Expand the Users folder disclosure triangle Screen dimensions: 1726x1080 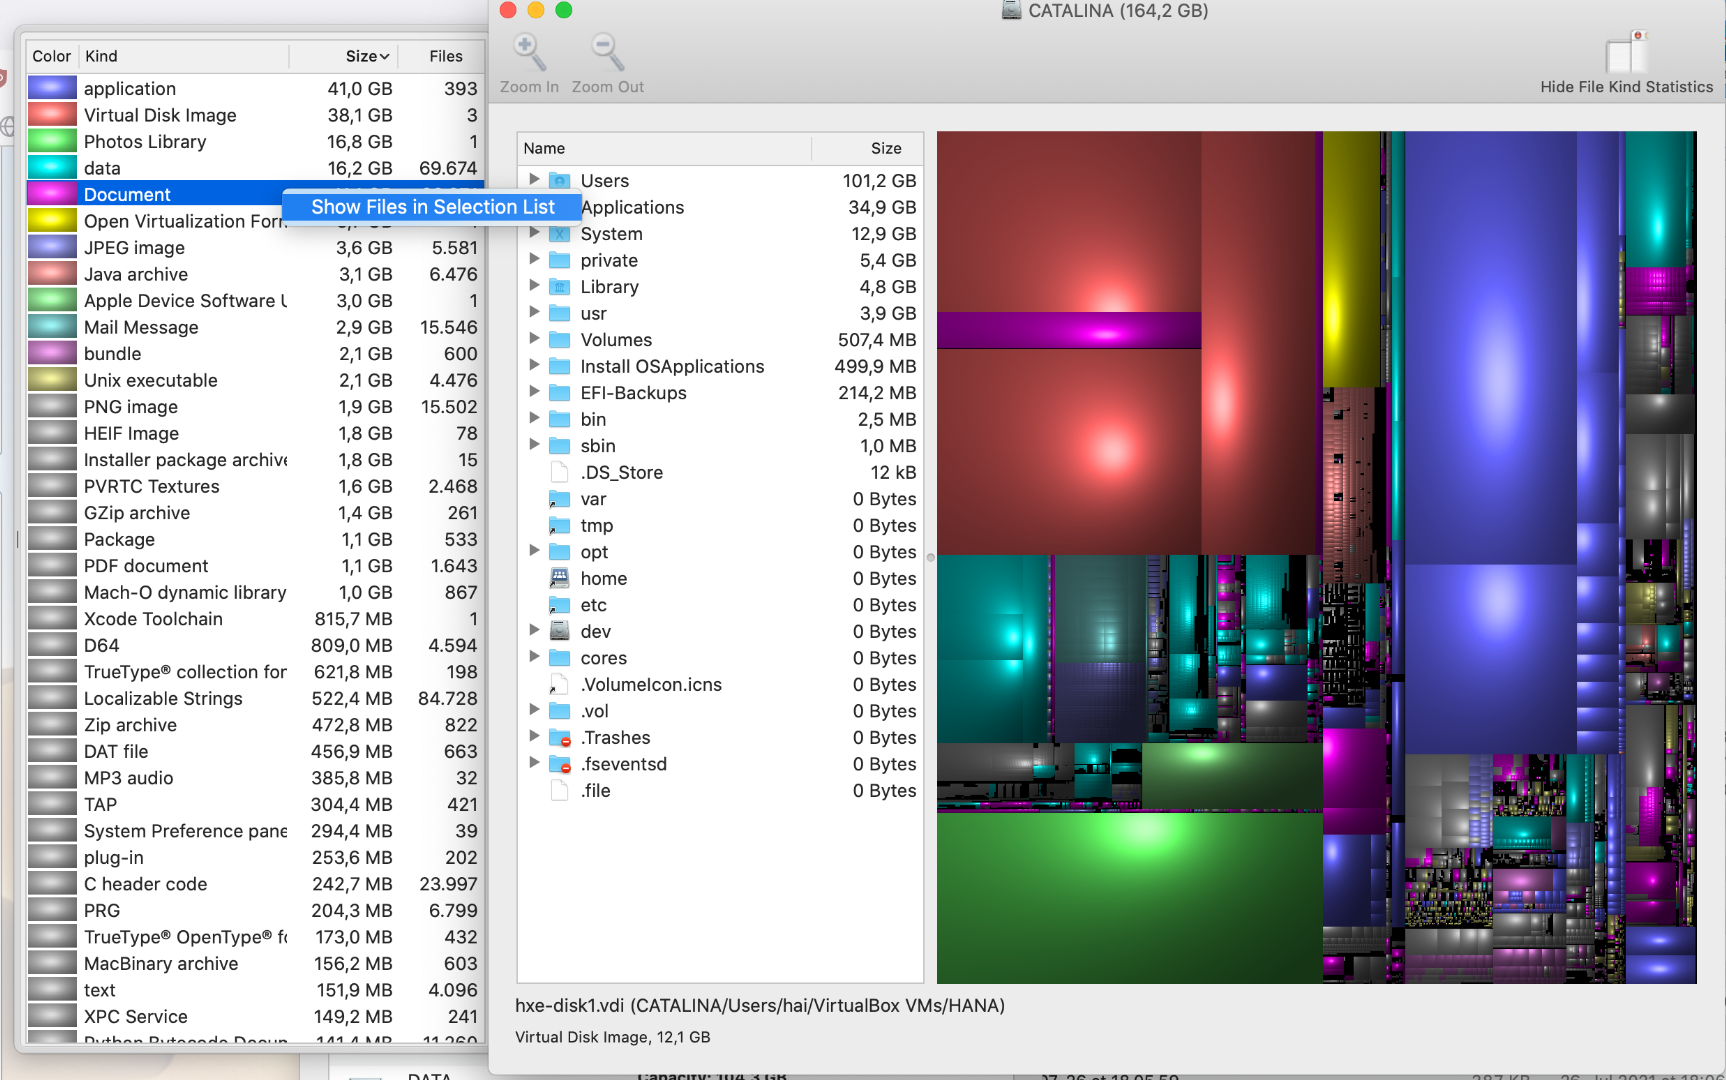pyautogui.click(x=534, y=180)
